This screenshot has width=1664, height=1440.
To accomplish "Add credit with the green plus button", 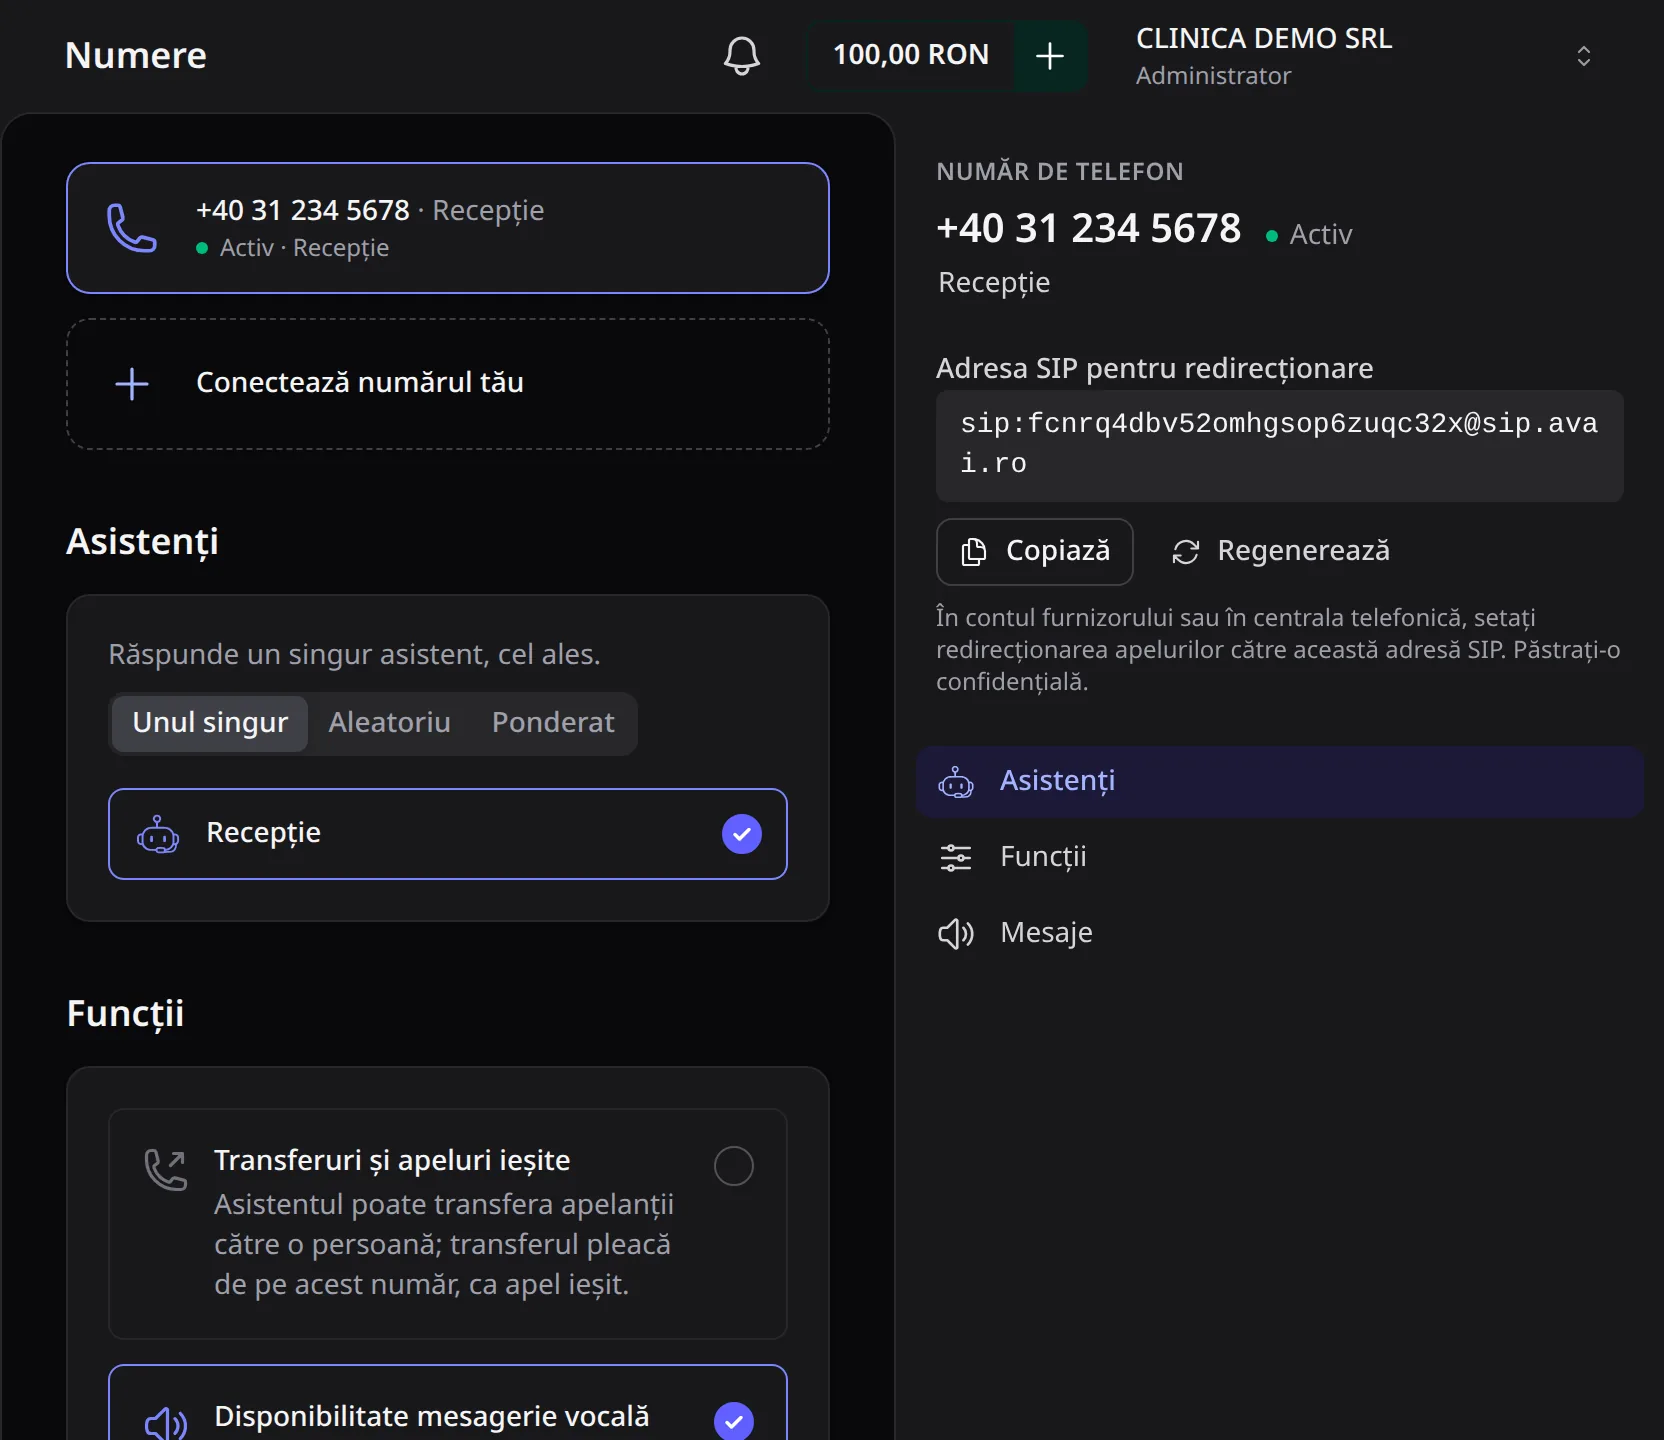I will coord(1049,56).
